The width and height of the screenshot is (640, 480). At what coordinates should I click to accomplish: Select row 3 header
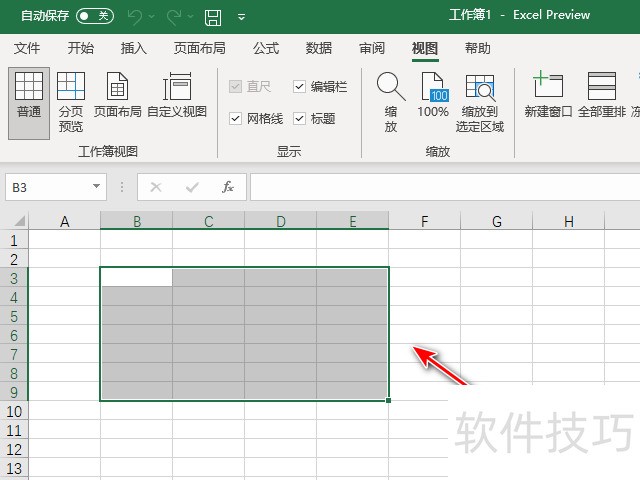[14, 278]
